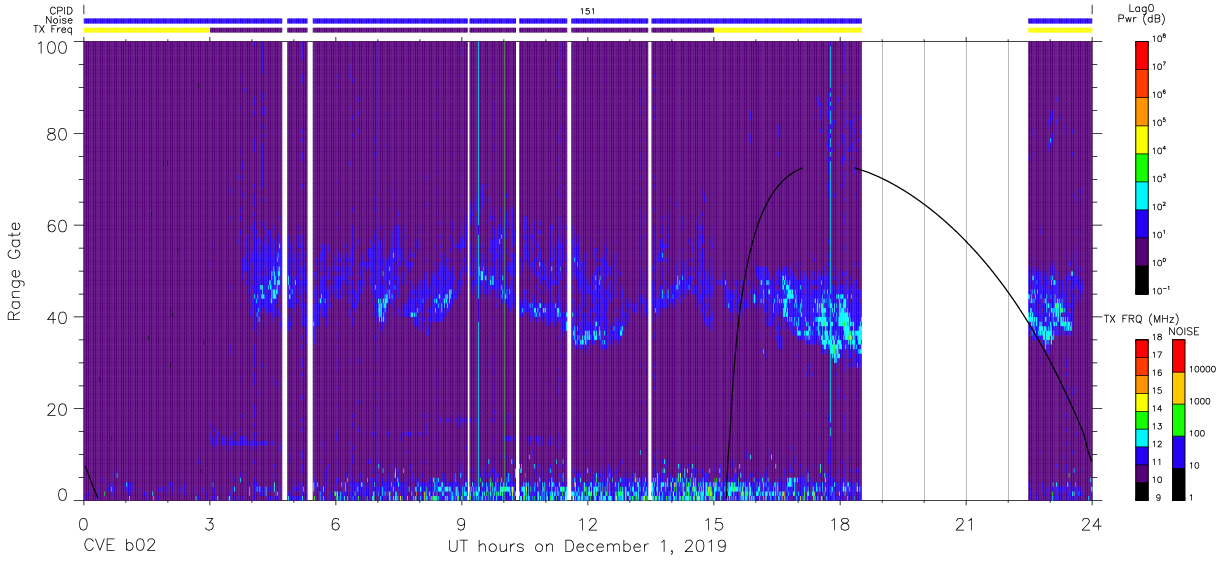This screenshot has height=567, width=1228.
Task: Select the cyan segment of TX FRQ colorbar
Action: pyautogui.click(x=1142, y=436)
